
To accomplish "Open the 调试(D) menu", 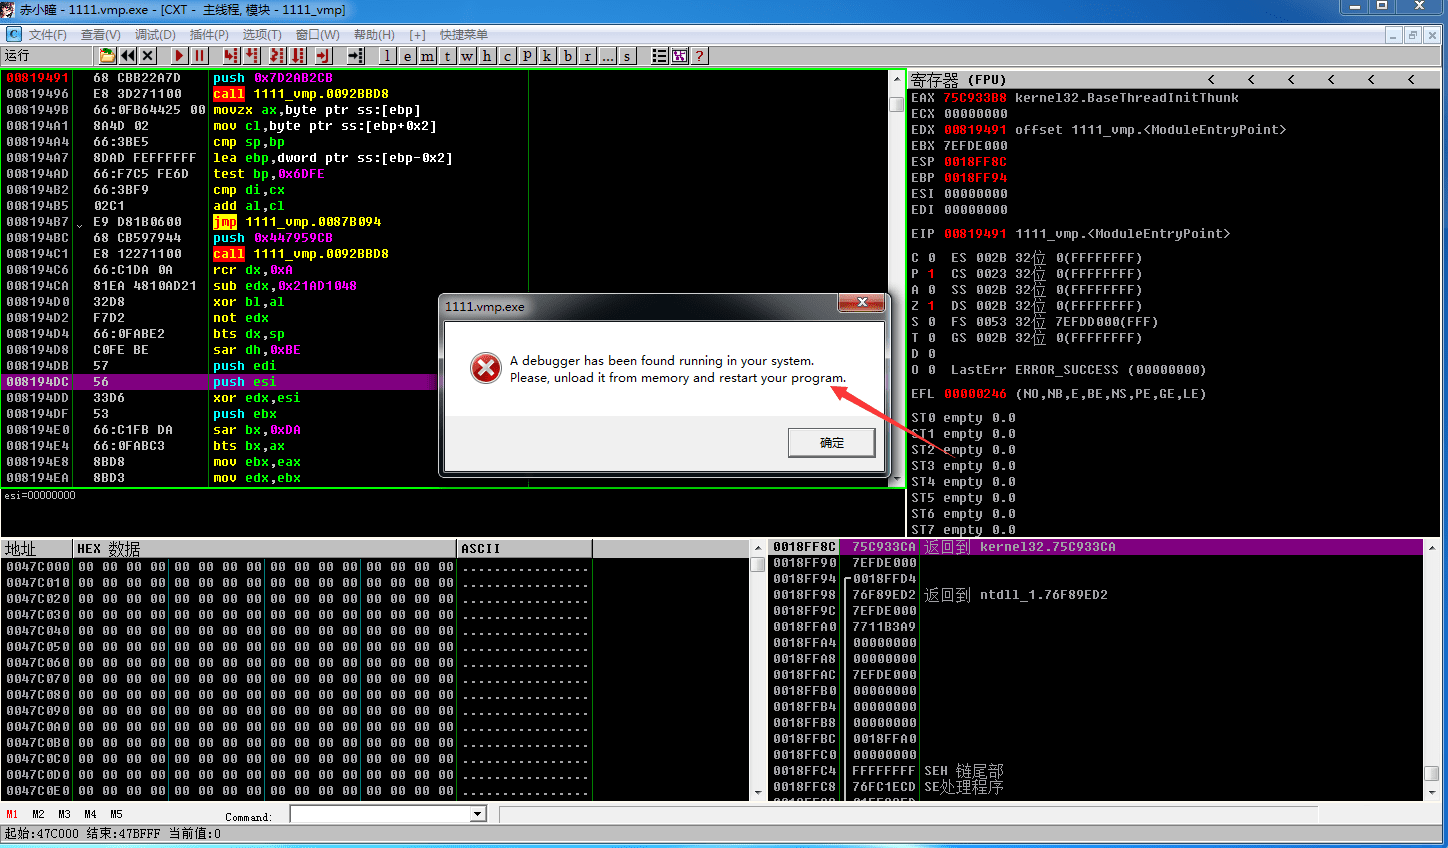I will (x=155, y=35).
